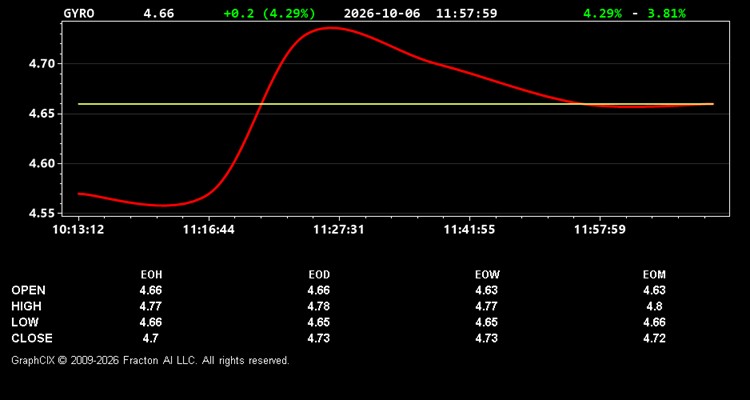Click the 11:27:31 x-axis time label
The width and height of the screenshot is (750, 400).
click(x=339, y=230)
